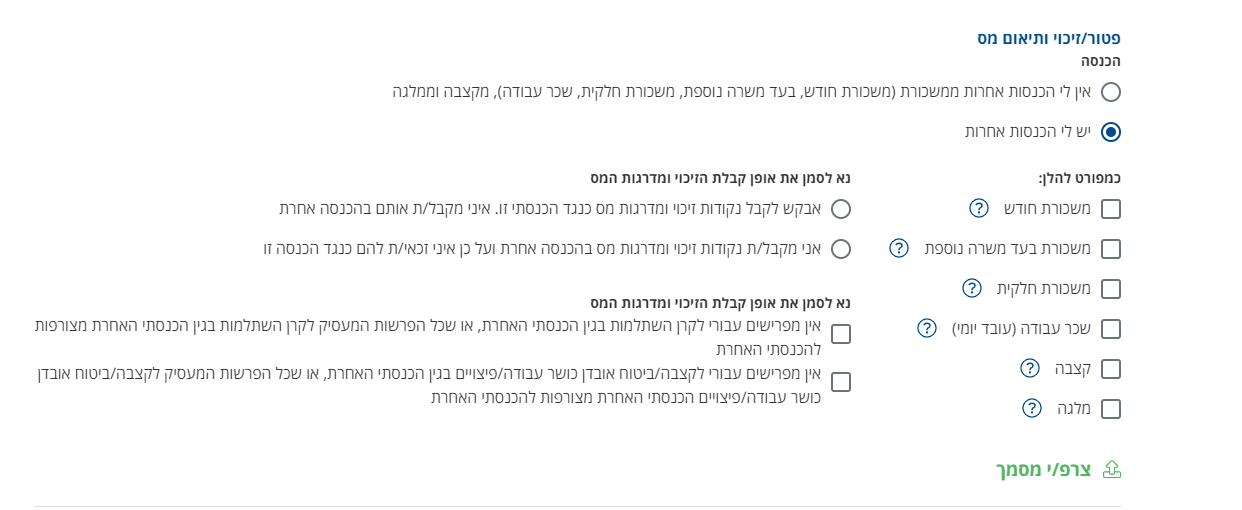
Task: Tick the מלגה checkbox
Action: pos(1110,409)
